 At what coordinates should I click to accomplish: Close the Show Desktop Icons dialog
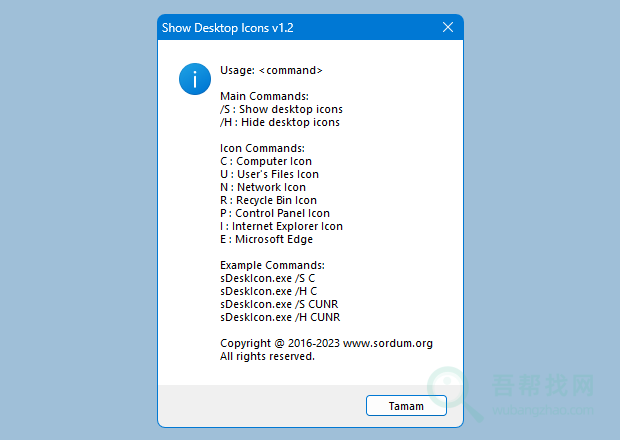point(448,28)
